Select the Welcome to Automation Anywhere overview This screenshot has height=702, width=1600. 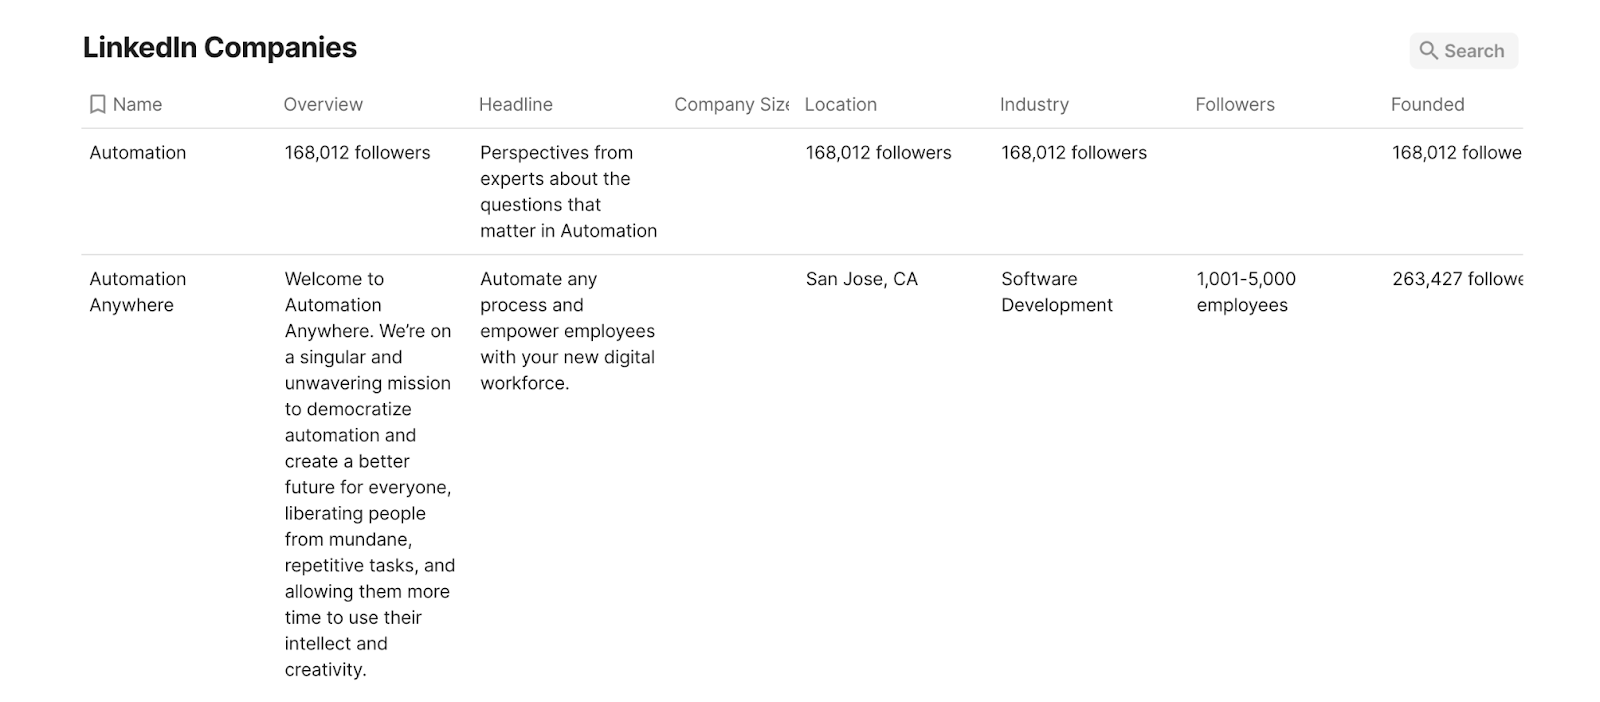coord(368,474)
